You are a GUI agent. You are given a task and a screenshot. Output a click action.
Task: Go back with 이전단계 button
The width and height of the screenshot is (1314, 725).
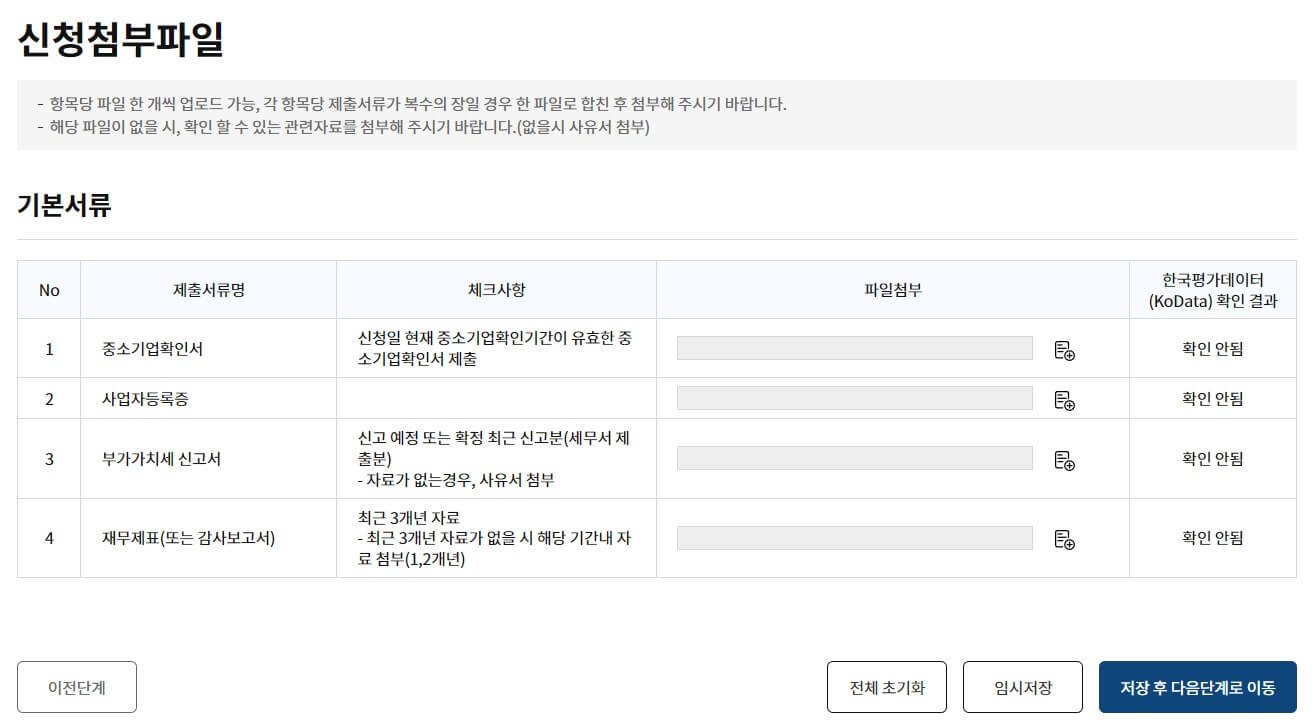point(77,687)
